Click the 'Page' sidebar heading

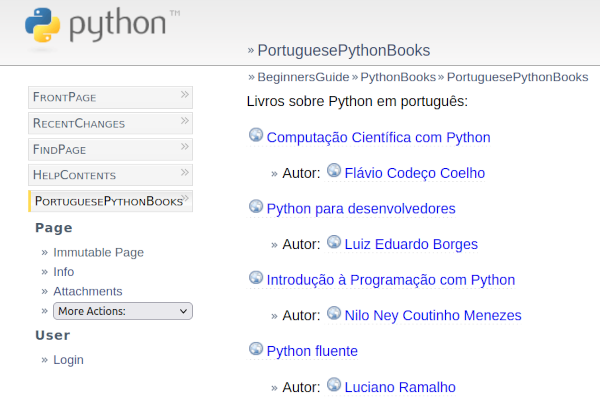(54, 228)
